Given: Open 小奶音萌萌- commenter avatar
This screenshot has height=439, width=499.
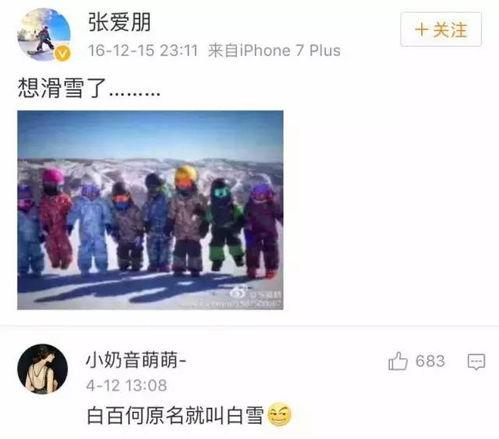Looking at the screenshot, I should (43, 369).
